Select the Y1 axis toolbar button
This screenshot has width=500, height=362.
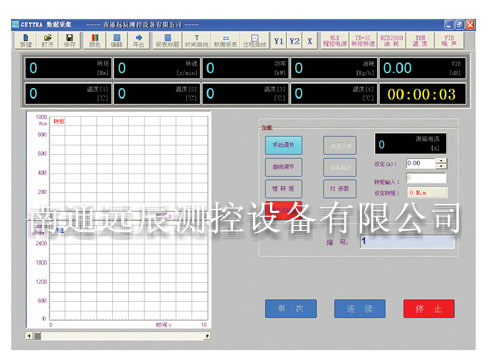click(278, 41)
